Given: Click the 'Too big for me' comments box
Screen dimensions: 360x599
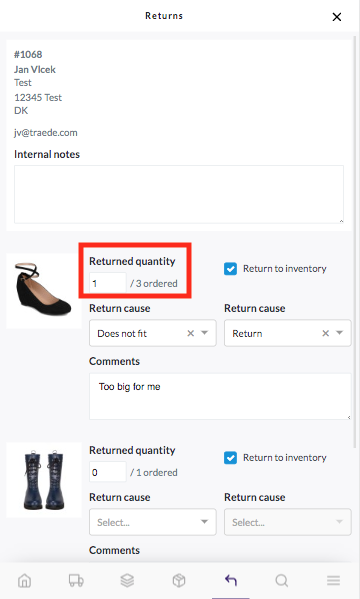Looking at the screenshot, I should 220,397.
